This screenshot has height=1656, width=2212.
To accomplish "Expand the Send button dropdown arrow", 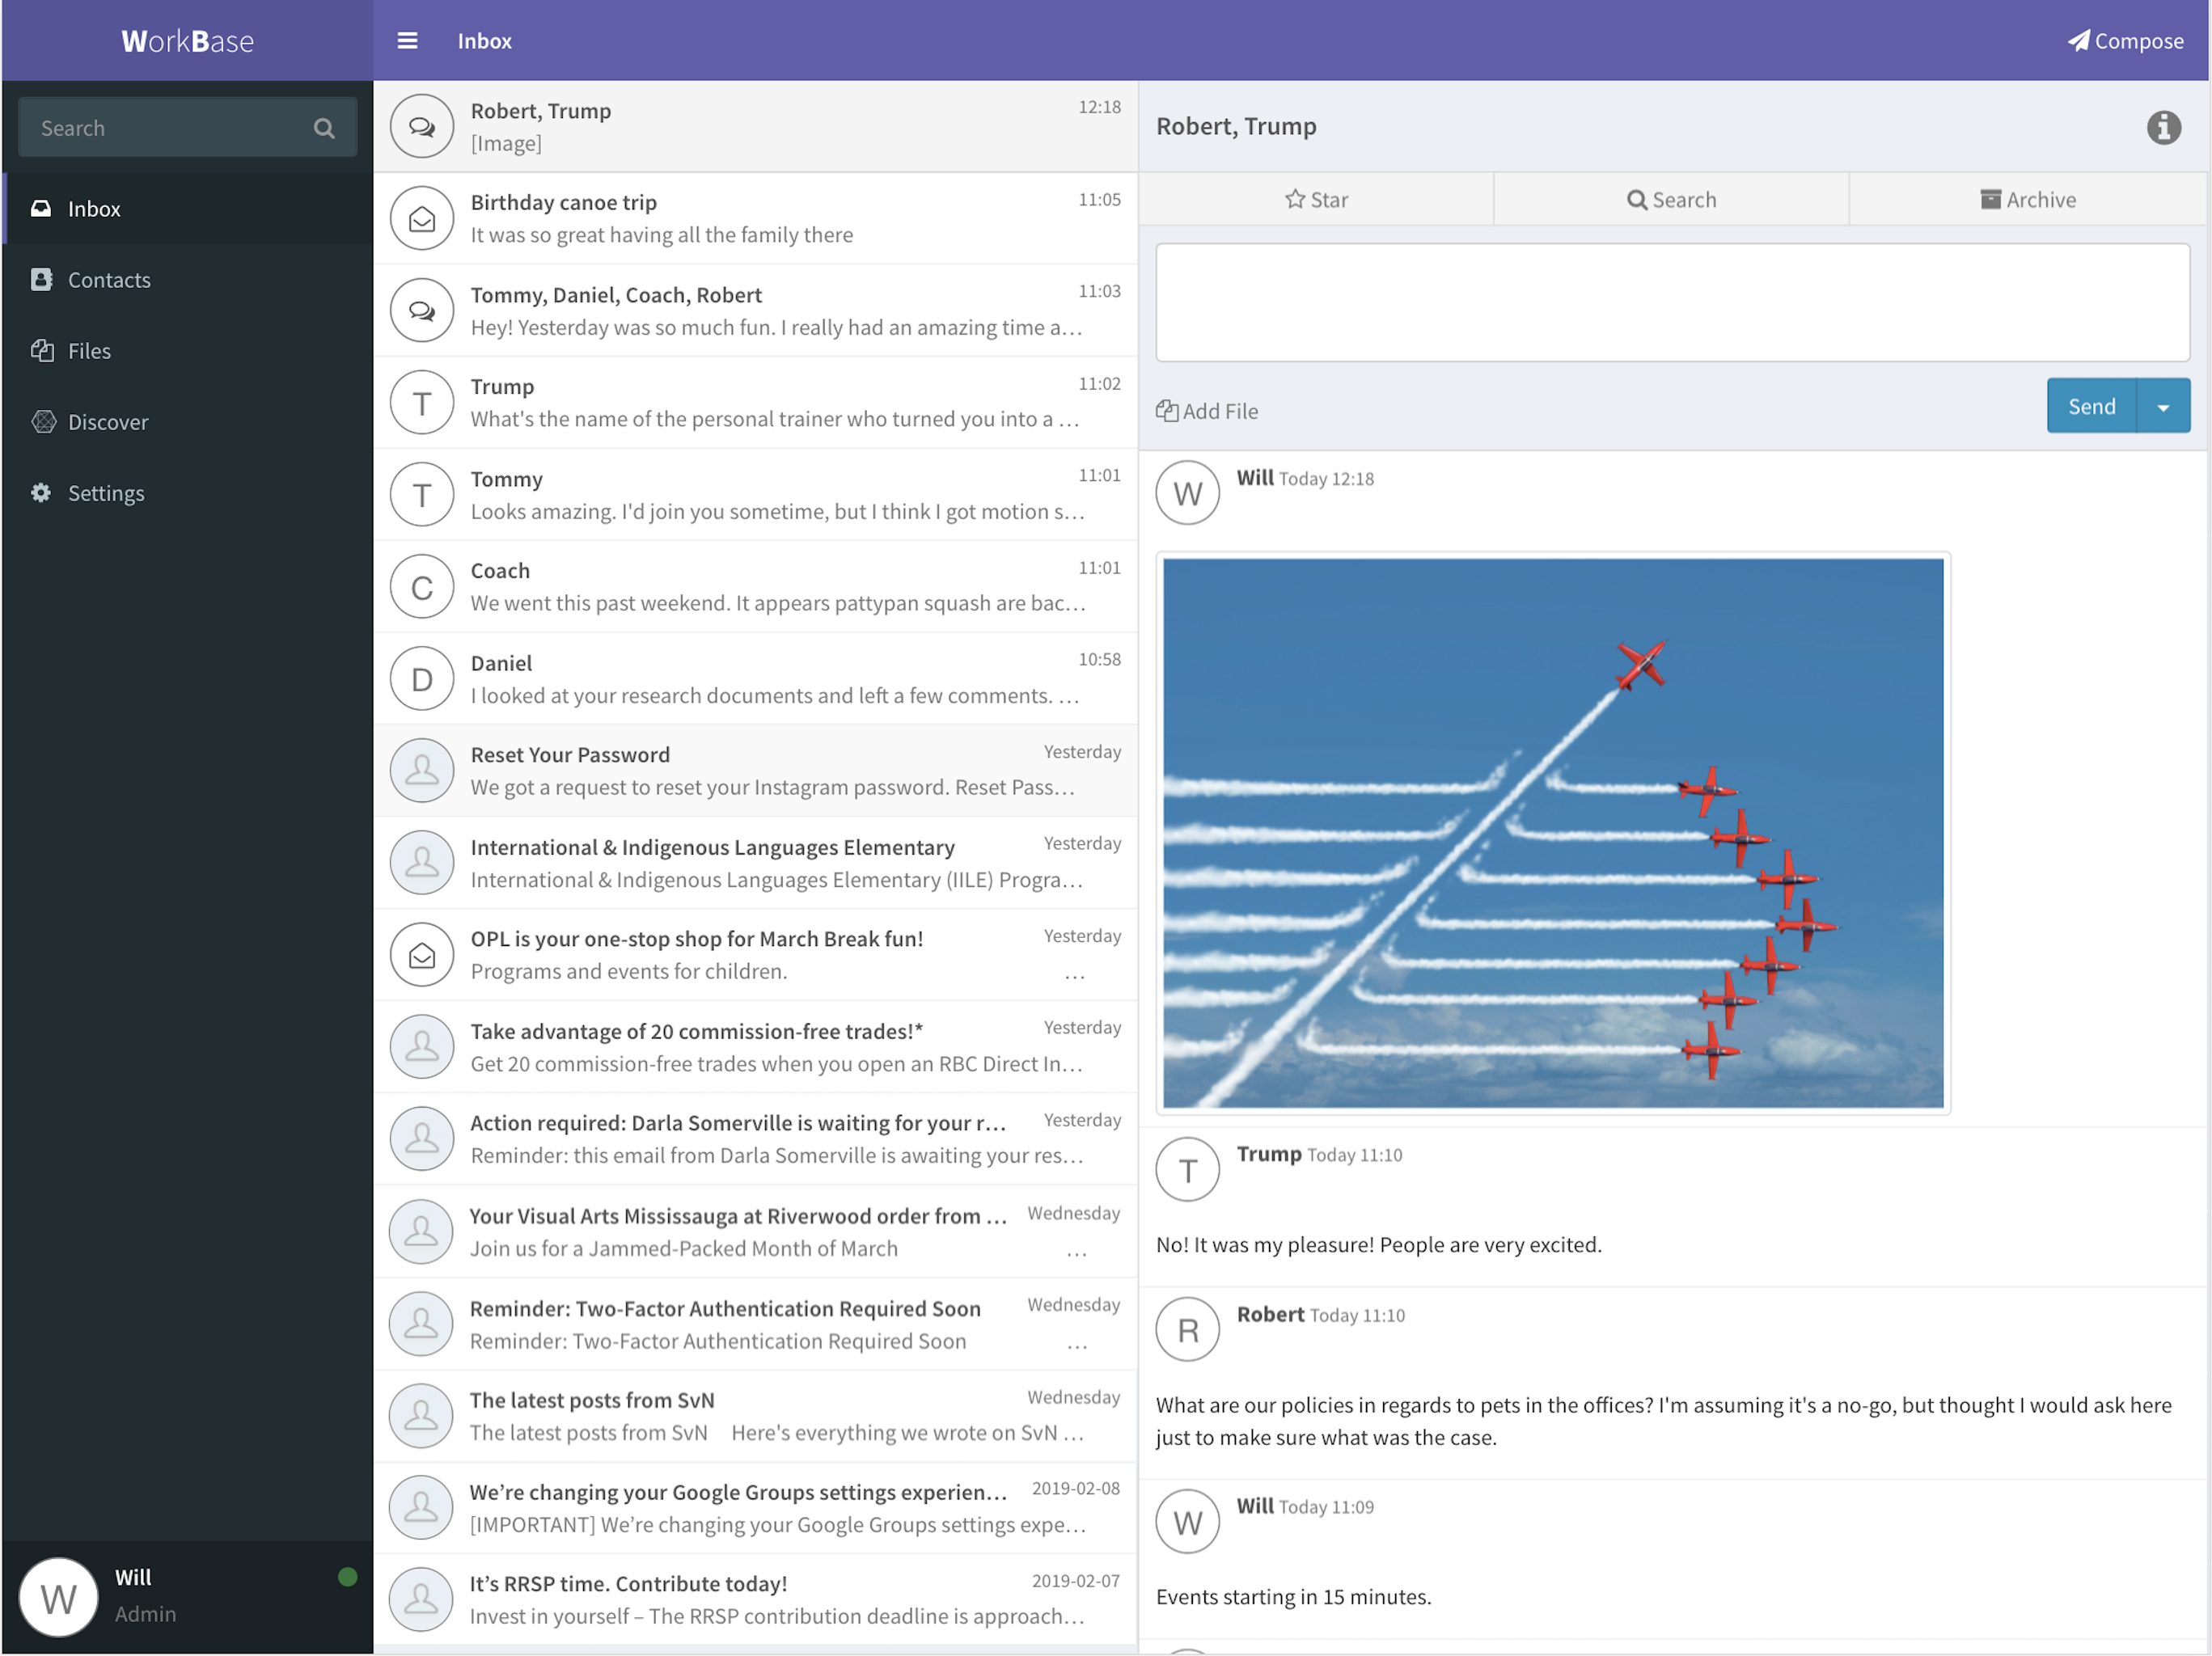I will click(x=2163, y=407).
